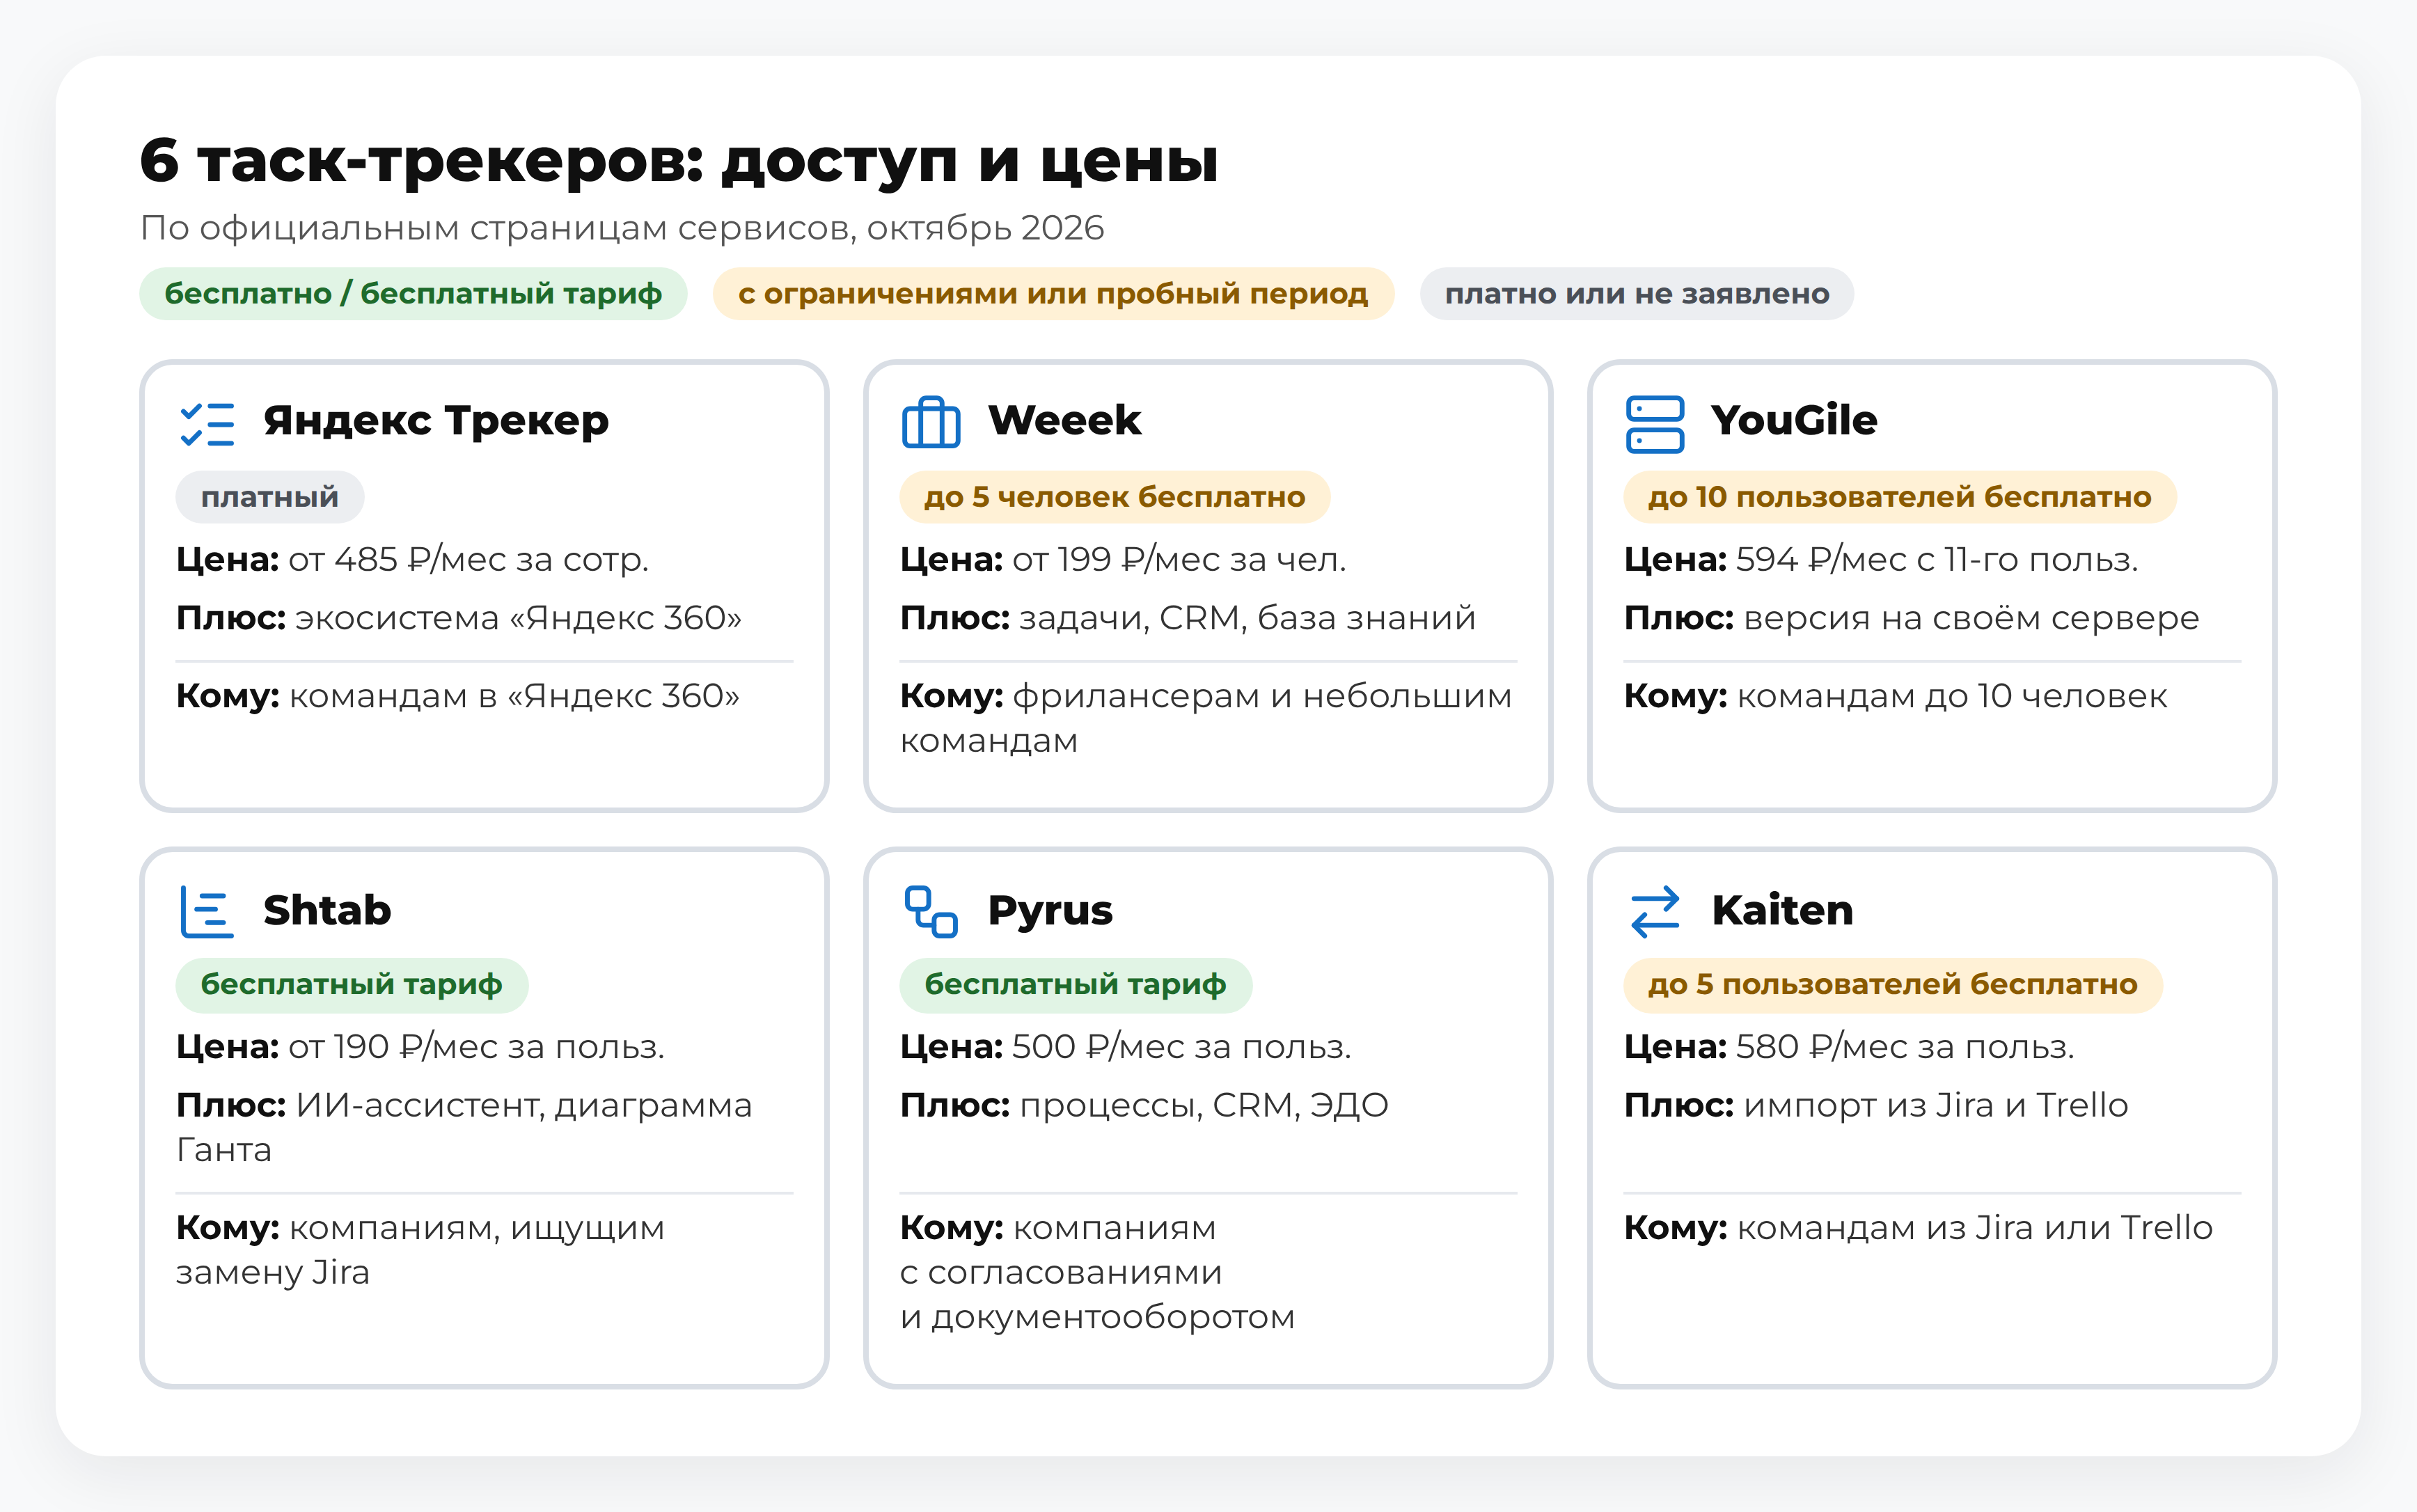Viewport: 2417px width, 1512px height.
Task: Click the price 'от 199 ₽/мес за чел.'
Action: pyautogui.click(x=1179, y=560)
